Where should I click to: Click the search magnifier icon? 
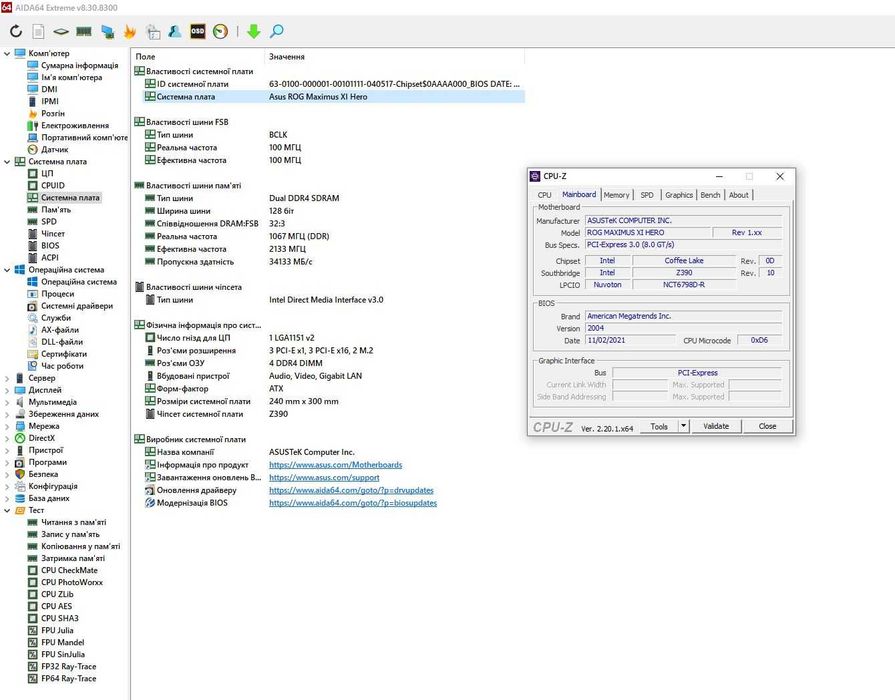(277, 31)
